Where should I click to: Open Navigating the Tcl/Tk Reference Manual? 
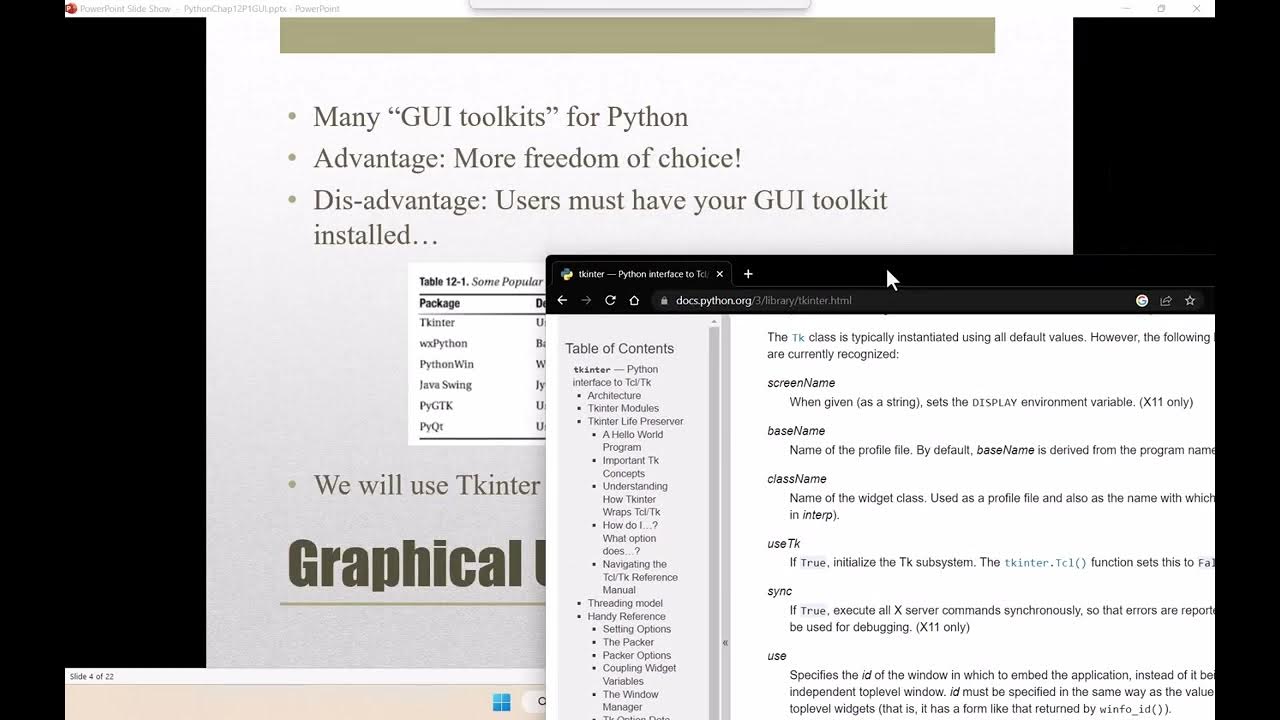coord(640,577)
